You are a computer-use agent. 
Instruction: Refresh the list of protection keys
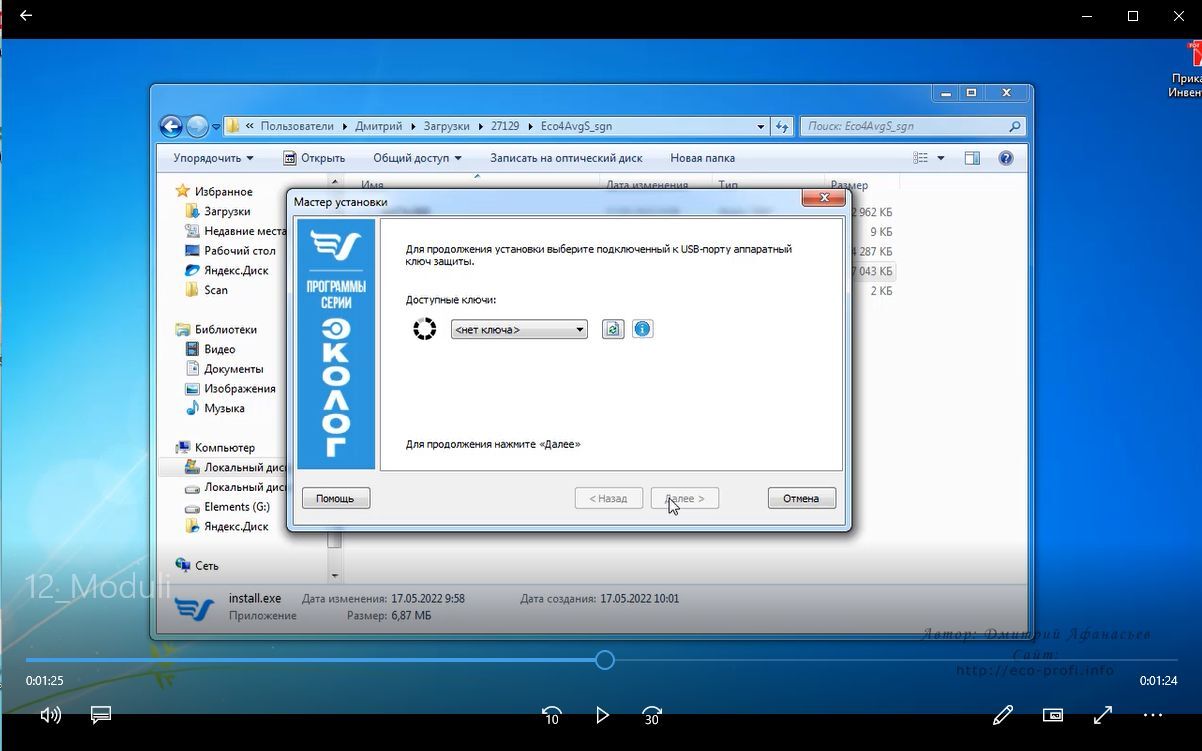[613, 329]
